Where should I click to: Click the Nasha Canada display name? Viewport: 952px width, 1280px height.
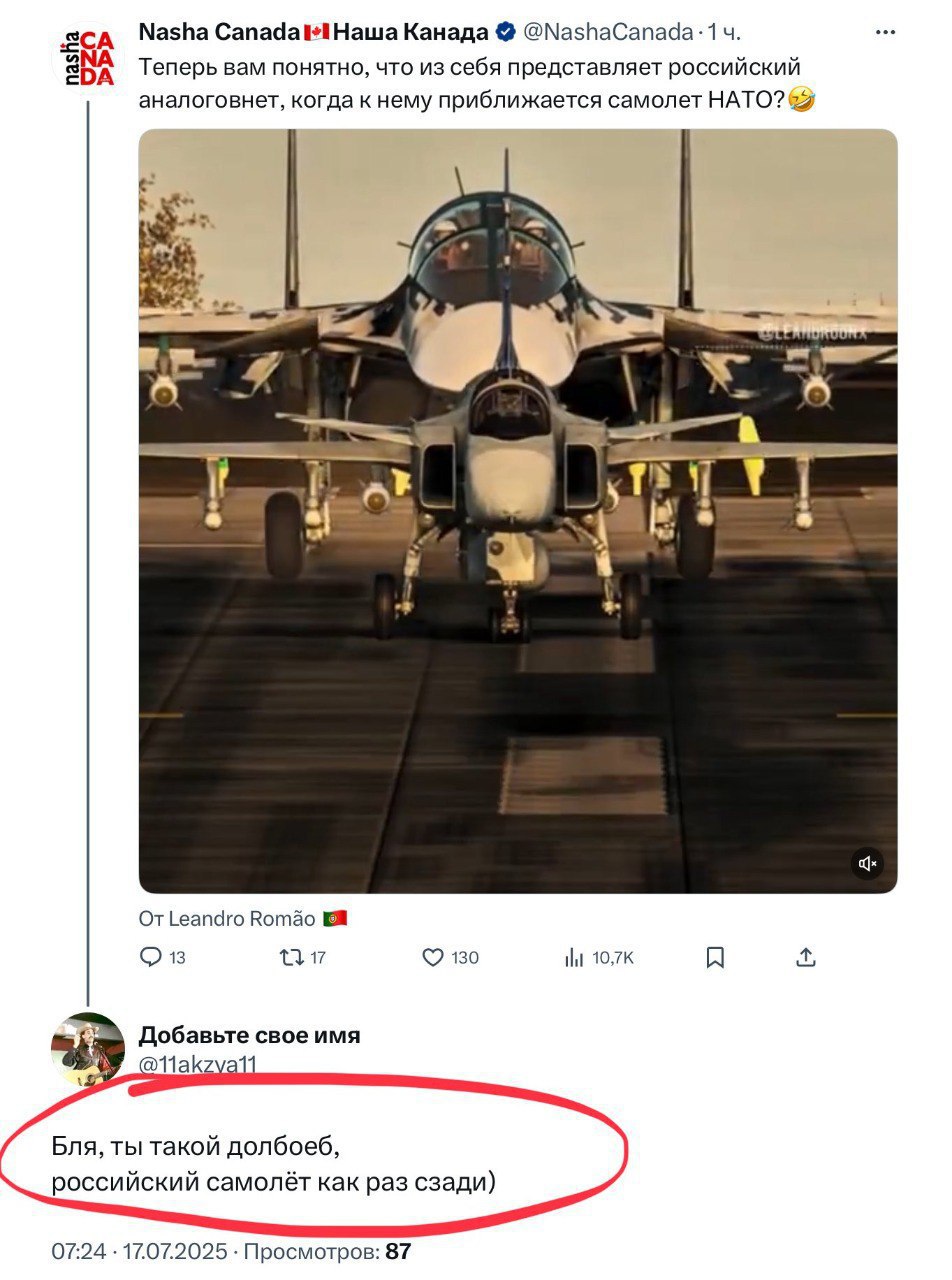click(x=313, y=33)
